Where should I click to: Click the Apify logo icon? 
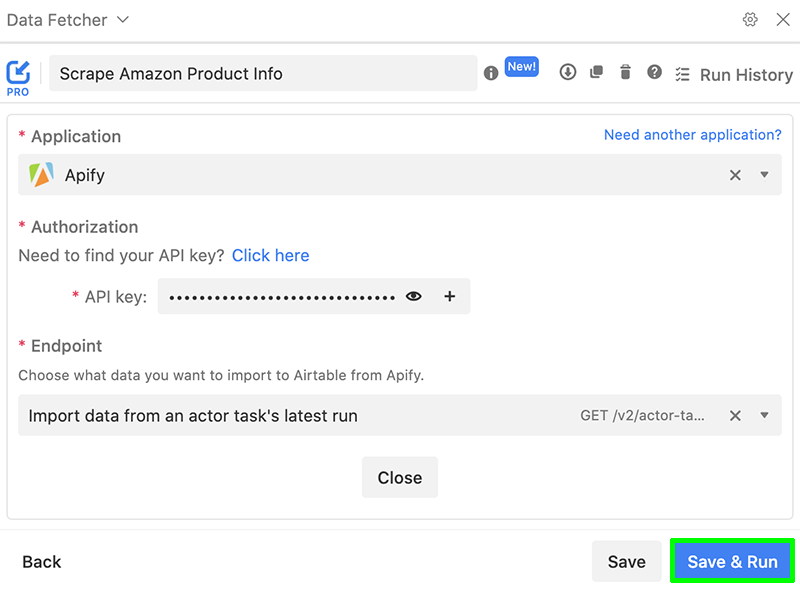[41, 175]
